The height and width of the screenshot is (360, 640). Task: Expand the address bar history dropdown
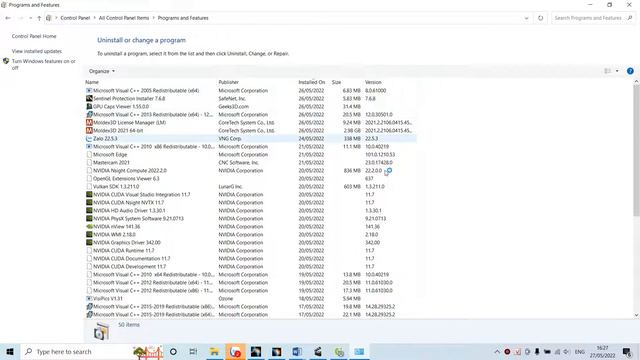[x=526, y=18]
